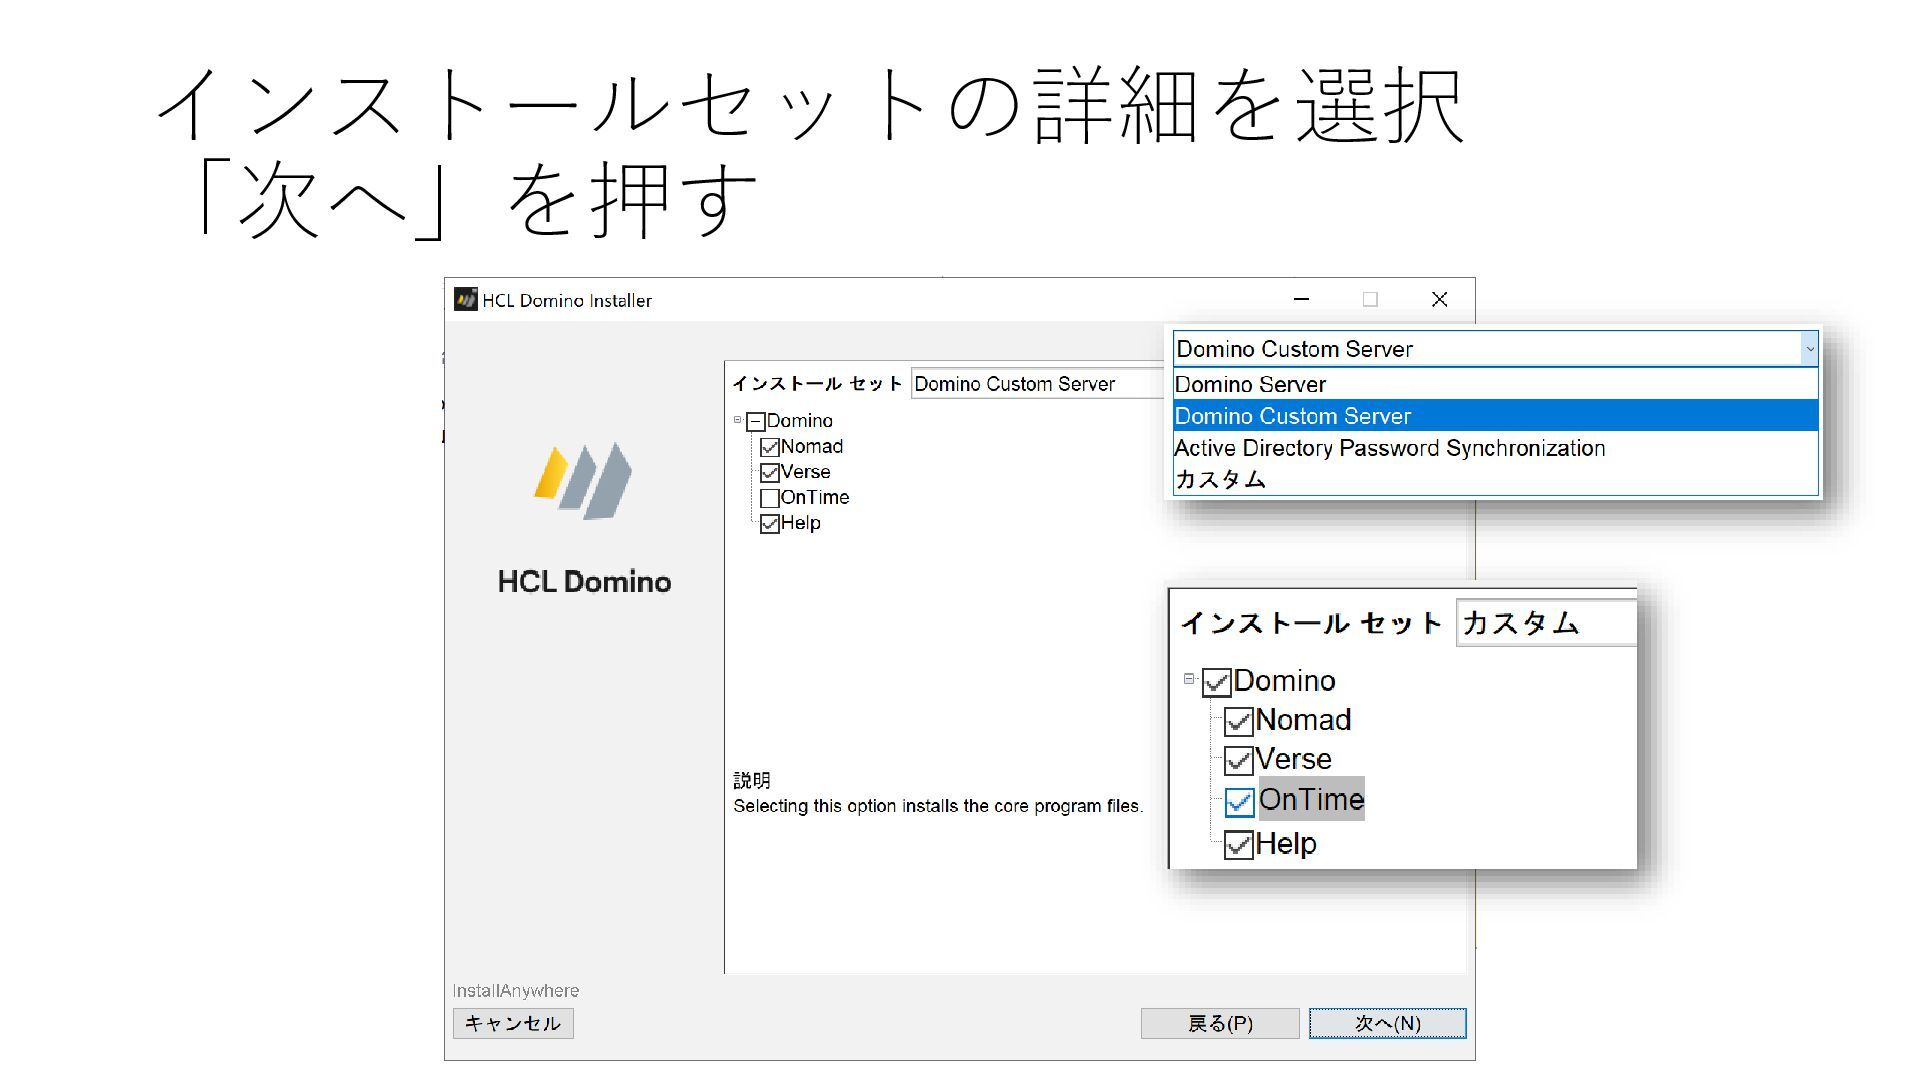Choose Active Directory Password Synchronization option
Viewport: 1920px width, 1080px height.
(1389, 448)
